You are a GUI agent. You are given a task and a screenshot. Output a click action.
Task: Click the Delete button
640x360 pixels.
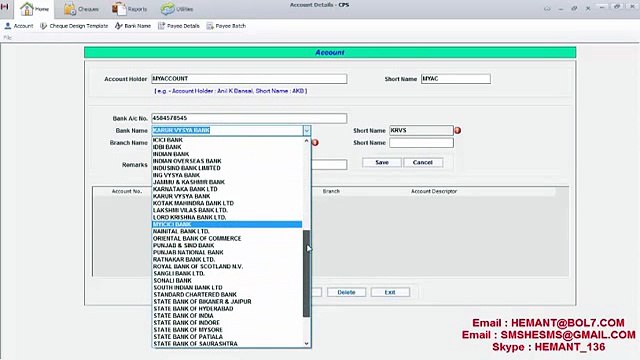[x=346, y=292]
